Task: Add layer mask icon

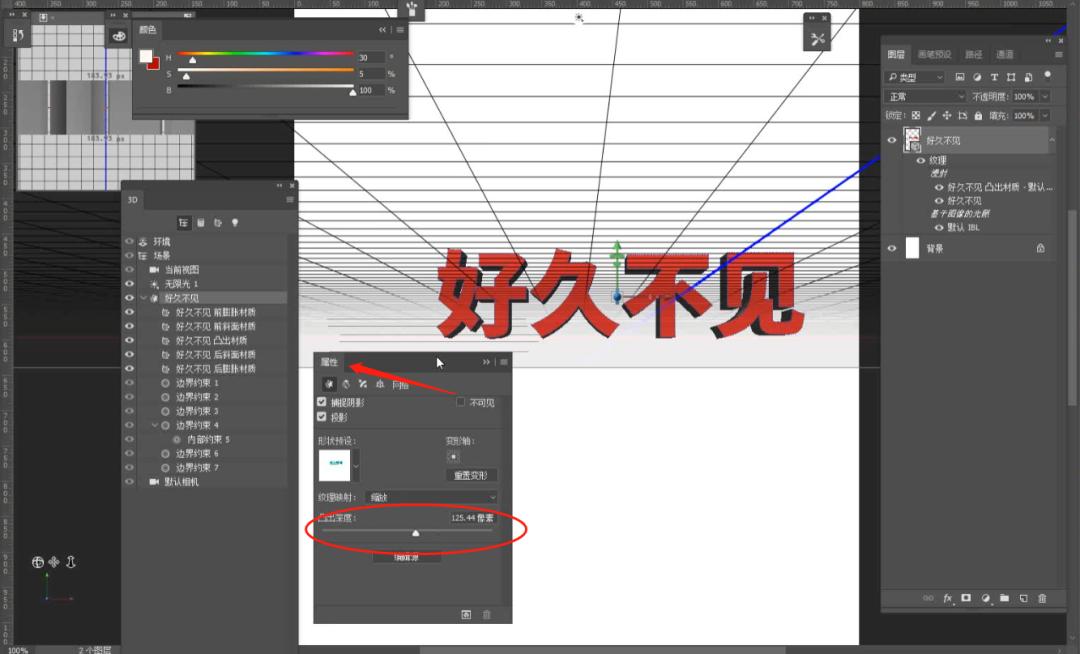Action: pyautogui.click(x=966, y=598)
